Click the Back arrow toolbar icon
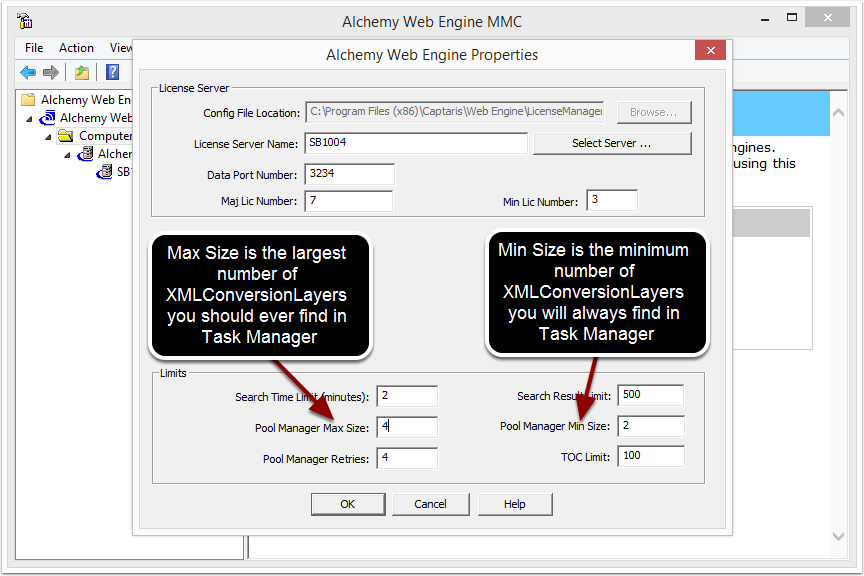The height and width of the screenshot is (576, 864). point(28,72)
